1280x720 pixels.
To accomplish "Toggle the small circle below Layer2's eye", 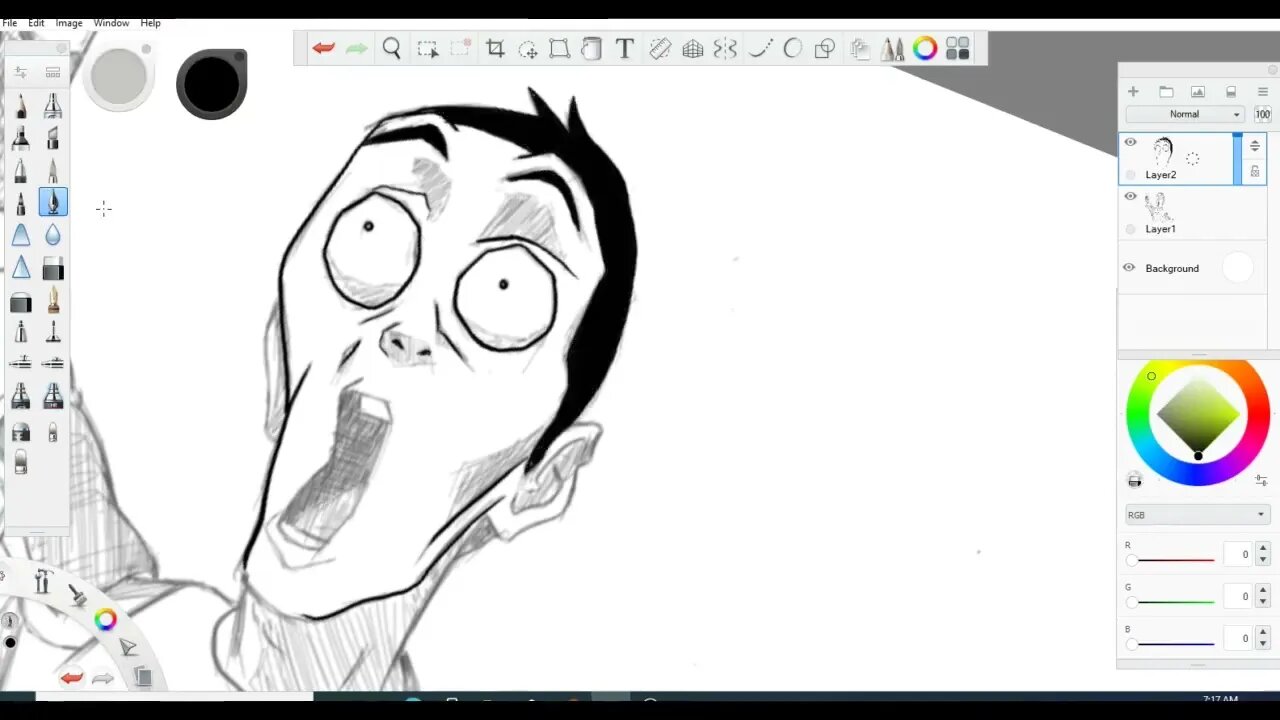I will [1131, 175].
